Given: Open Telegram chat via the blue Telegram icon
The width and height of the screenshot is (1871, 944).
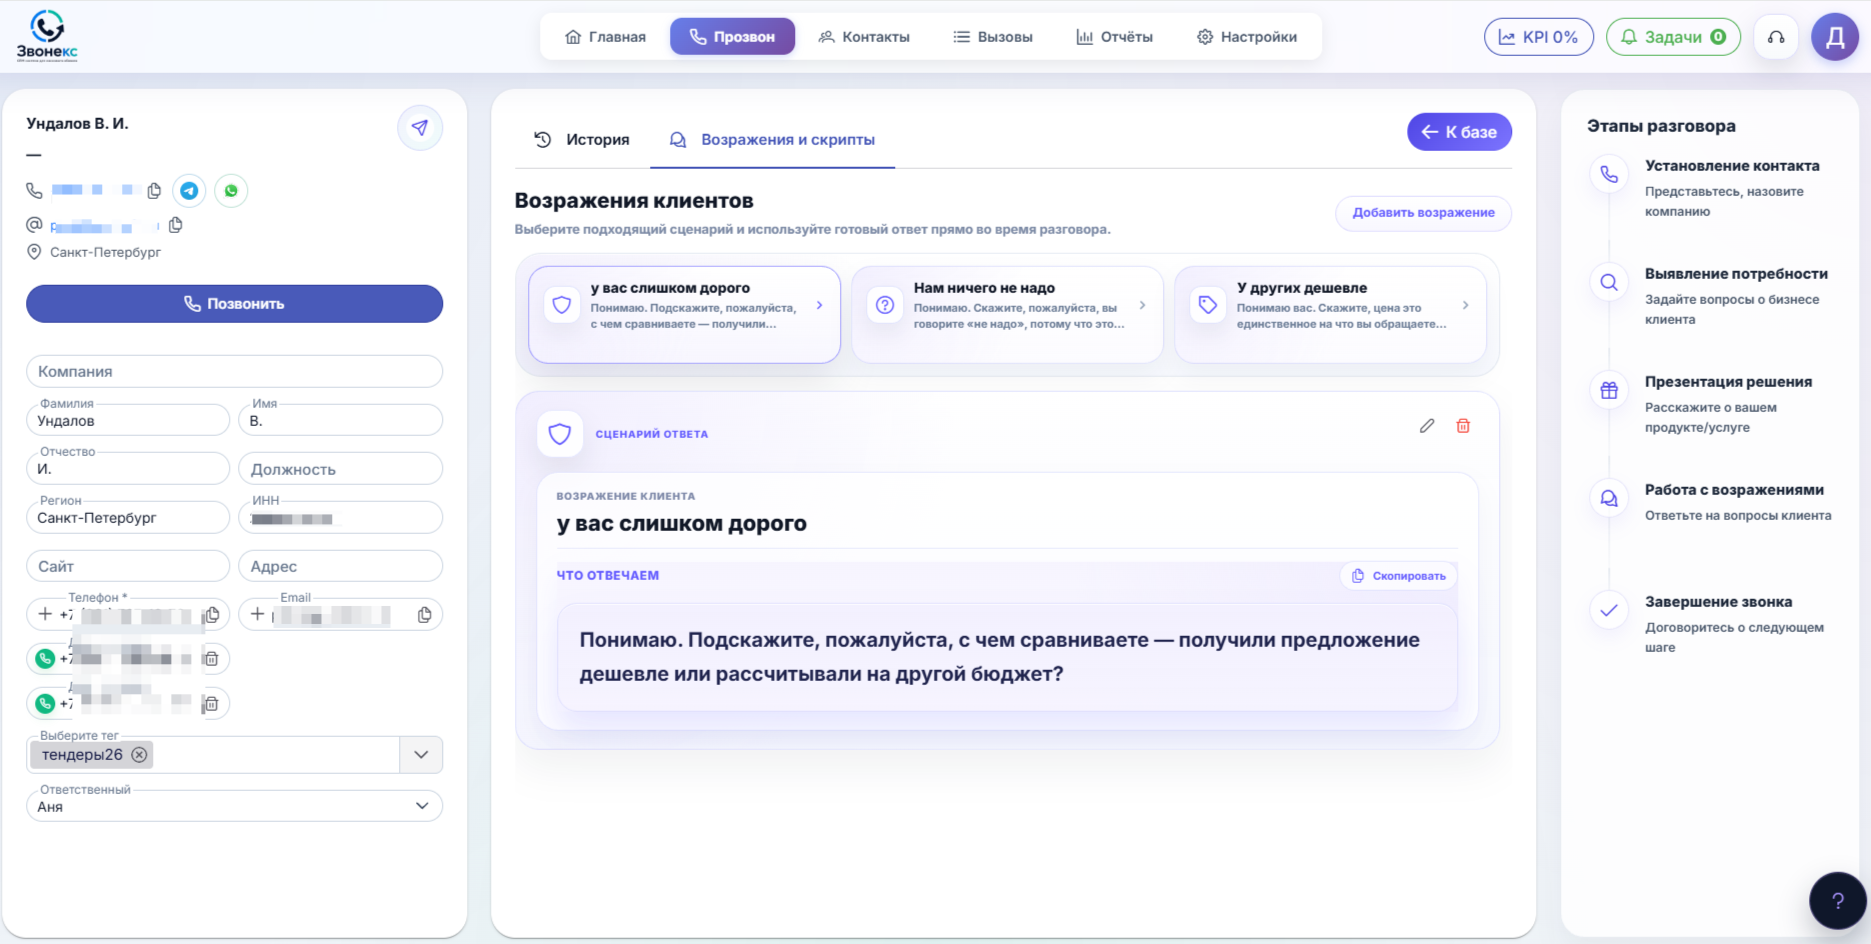Looking at the screenshot, I should coord(189,190).
